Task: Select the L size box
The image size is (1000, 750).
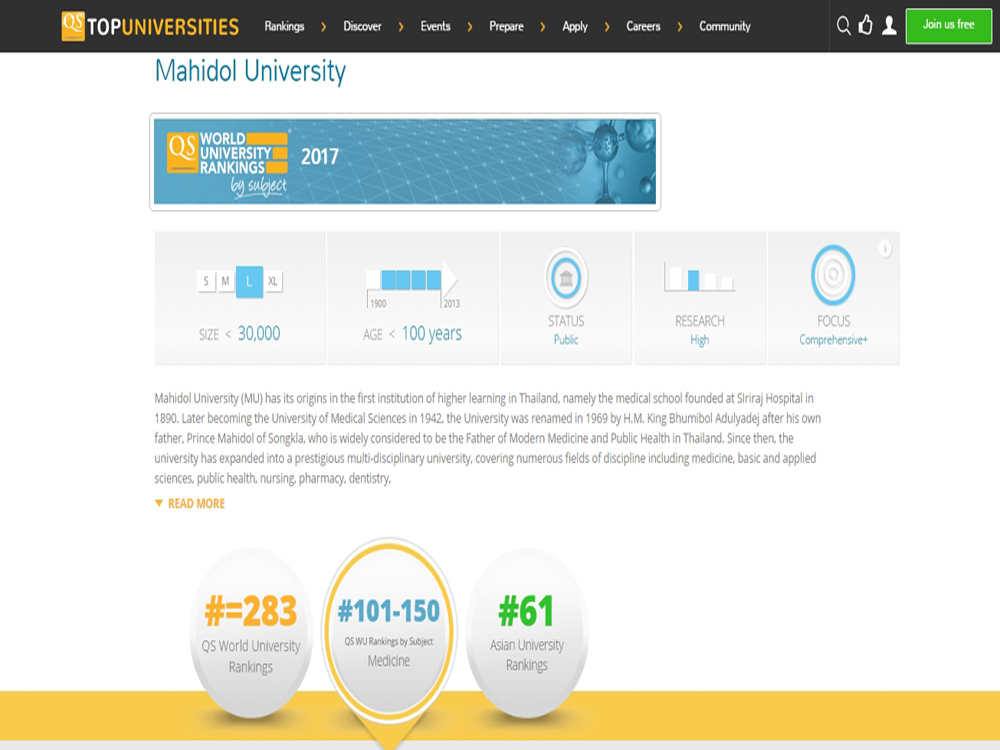Action: point(249,282)
